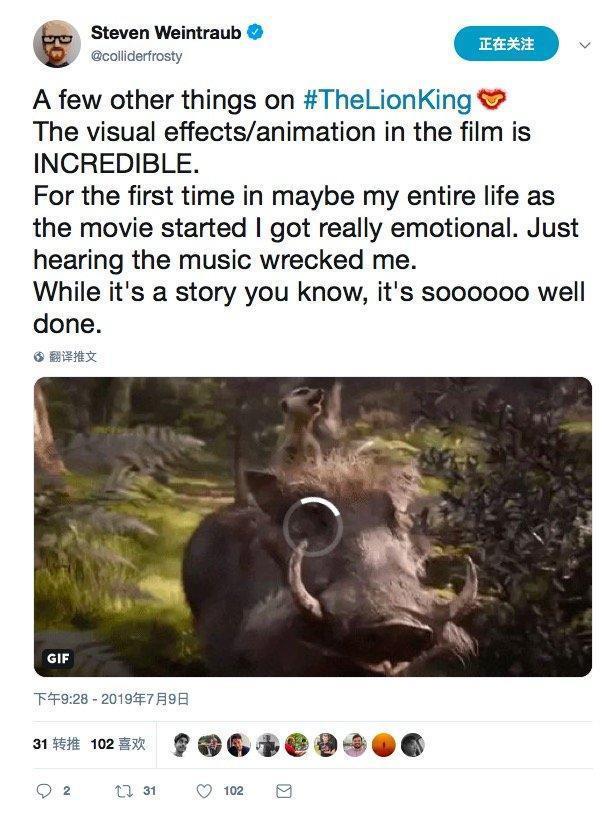Click the globe icon beside 翻译推文
Image resolution: width=615 pixels, height=822 pixels.
[x=39, y=357]
